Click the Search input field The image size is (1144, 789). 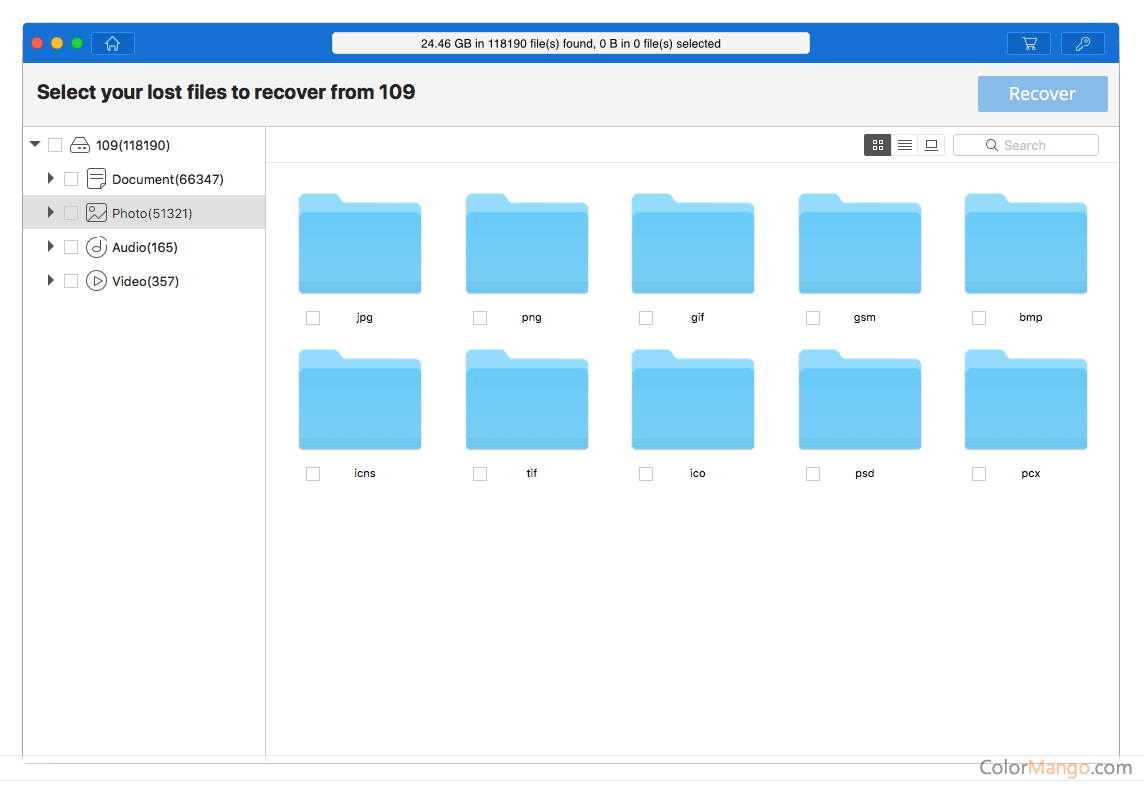[x=1035, y=145]
